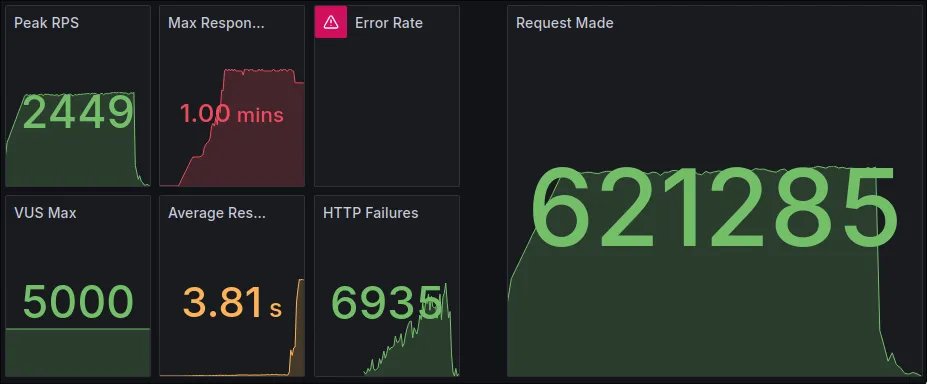927x384 pixels.
Task: Select the Average Response panel title
Action: [x=217, y=213]
